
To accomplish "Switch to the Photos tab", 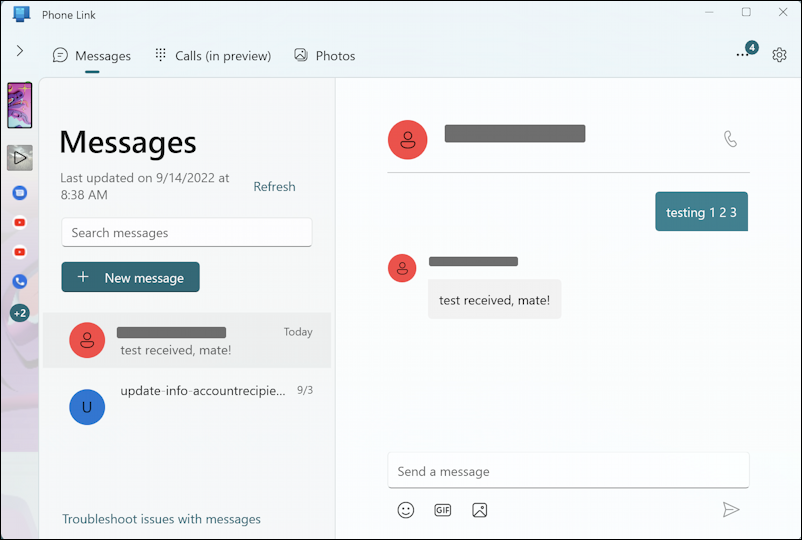I will (324, 56).
